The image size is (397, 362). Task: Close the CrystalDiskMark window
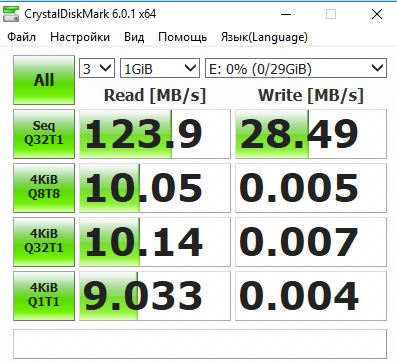pos(377,14)
